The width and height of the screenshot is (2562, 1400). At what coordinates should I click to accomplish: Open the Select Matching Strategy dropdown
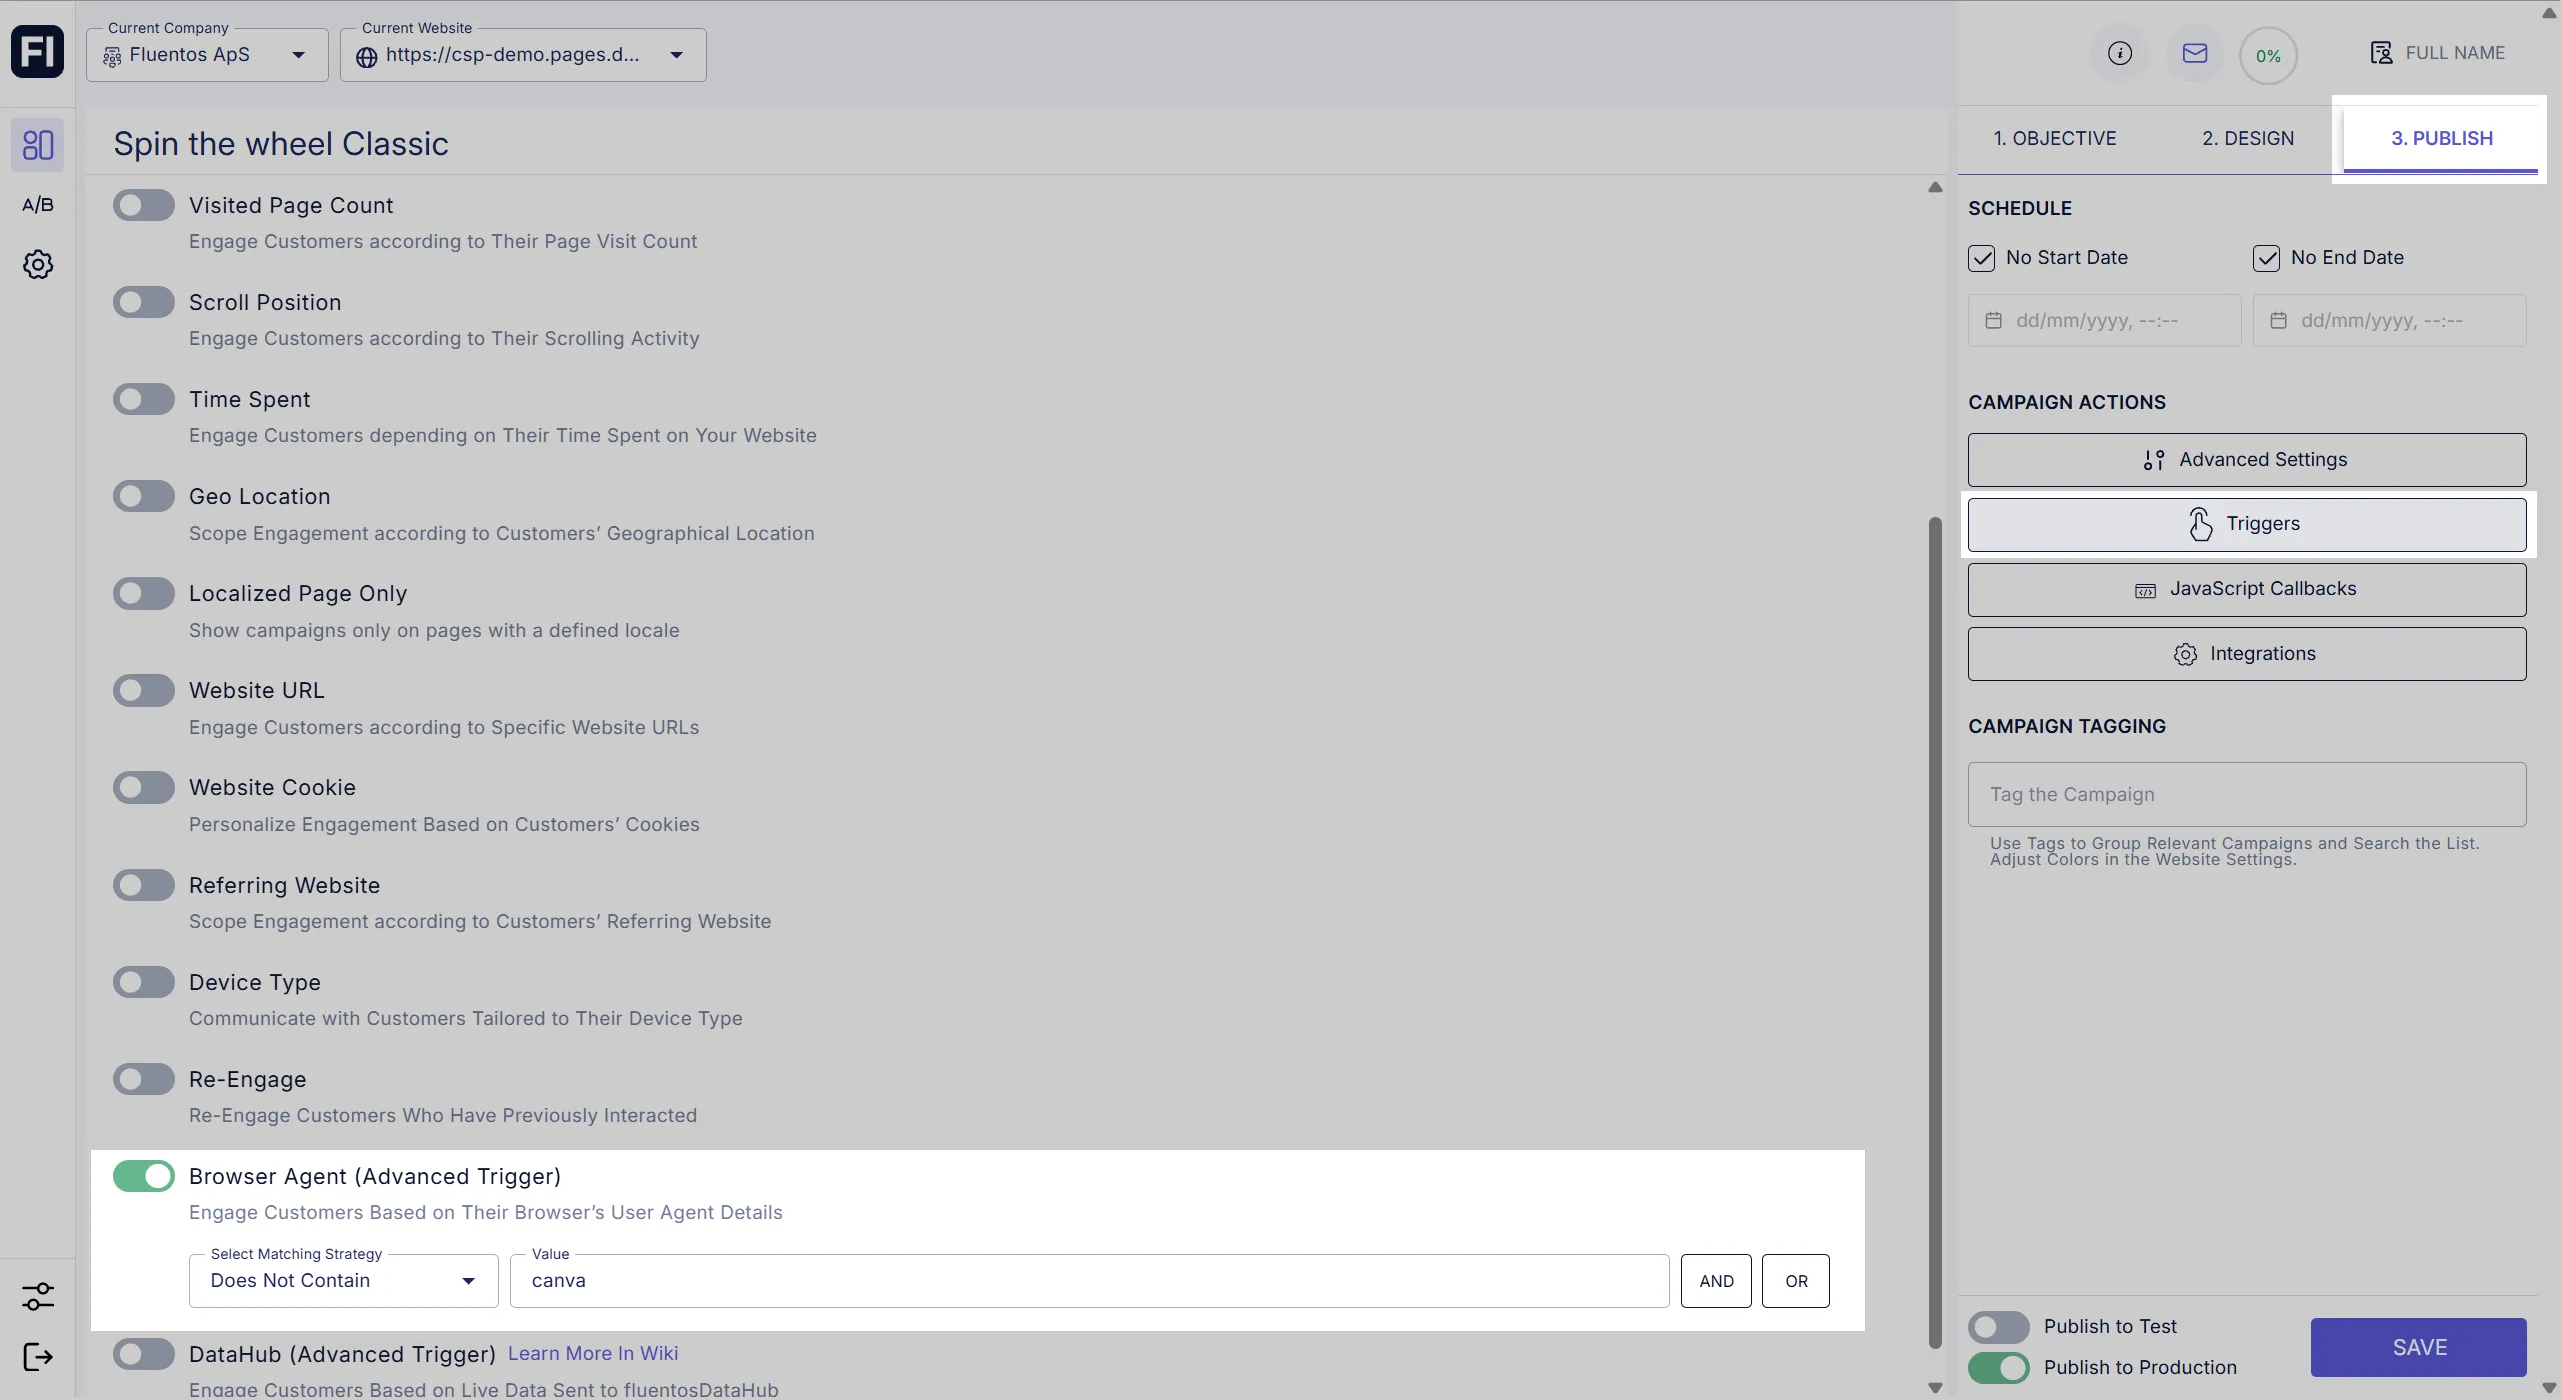[343, 1281]
